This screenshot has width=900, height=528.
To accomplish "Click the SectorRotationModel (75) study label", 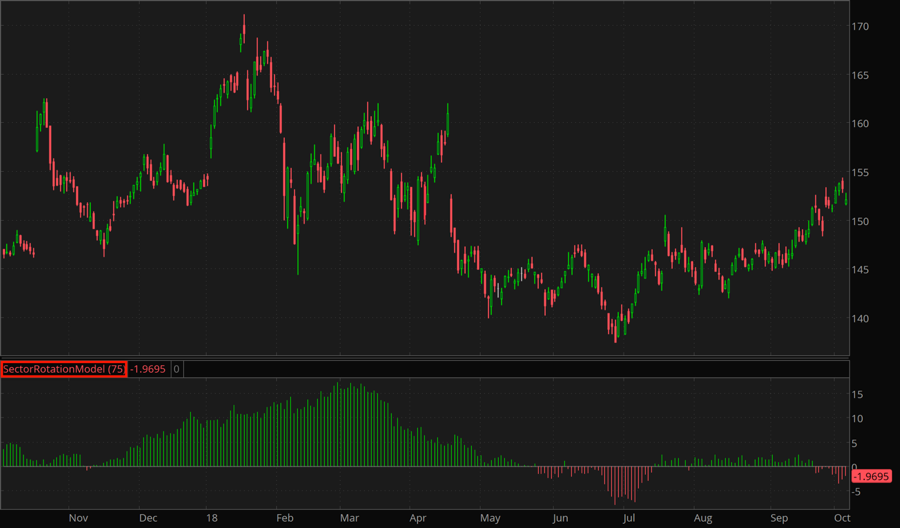I will pyautogui.click(x=64, y=369).
